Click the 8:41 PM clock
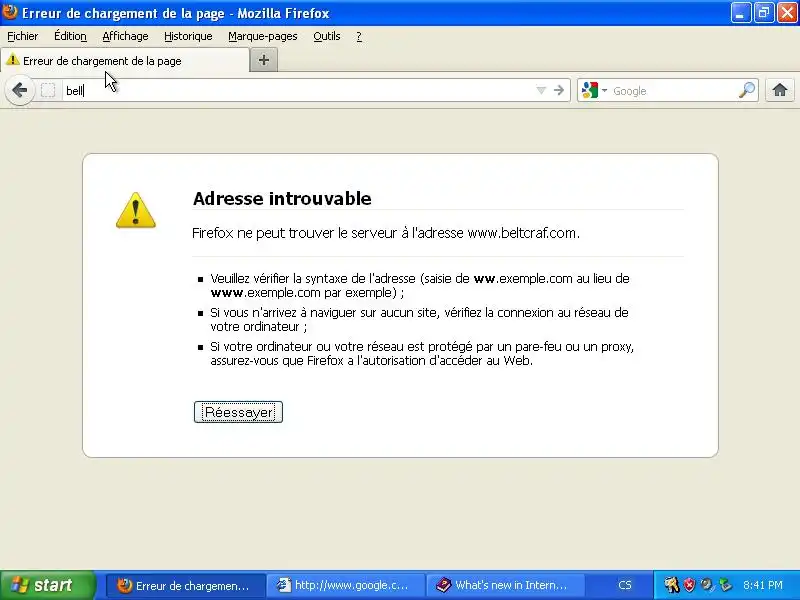The image size is (800, 600). click(x=763, y=585)
